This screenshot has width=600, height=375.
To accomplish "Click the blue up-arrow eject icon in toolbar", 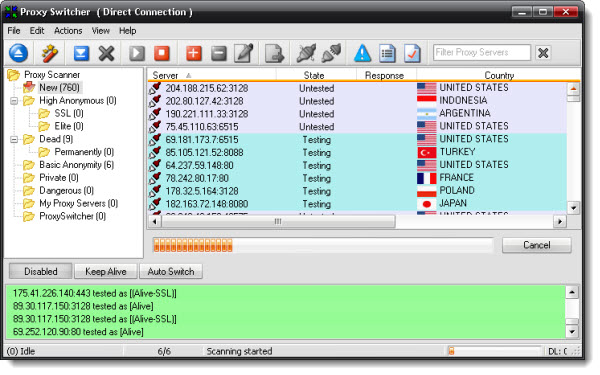I will (18, 53).
